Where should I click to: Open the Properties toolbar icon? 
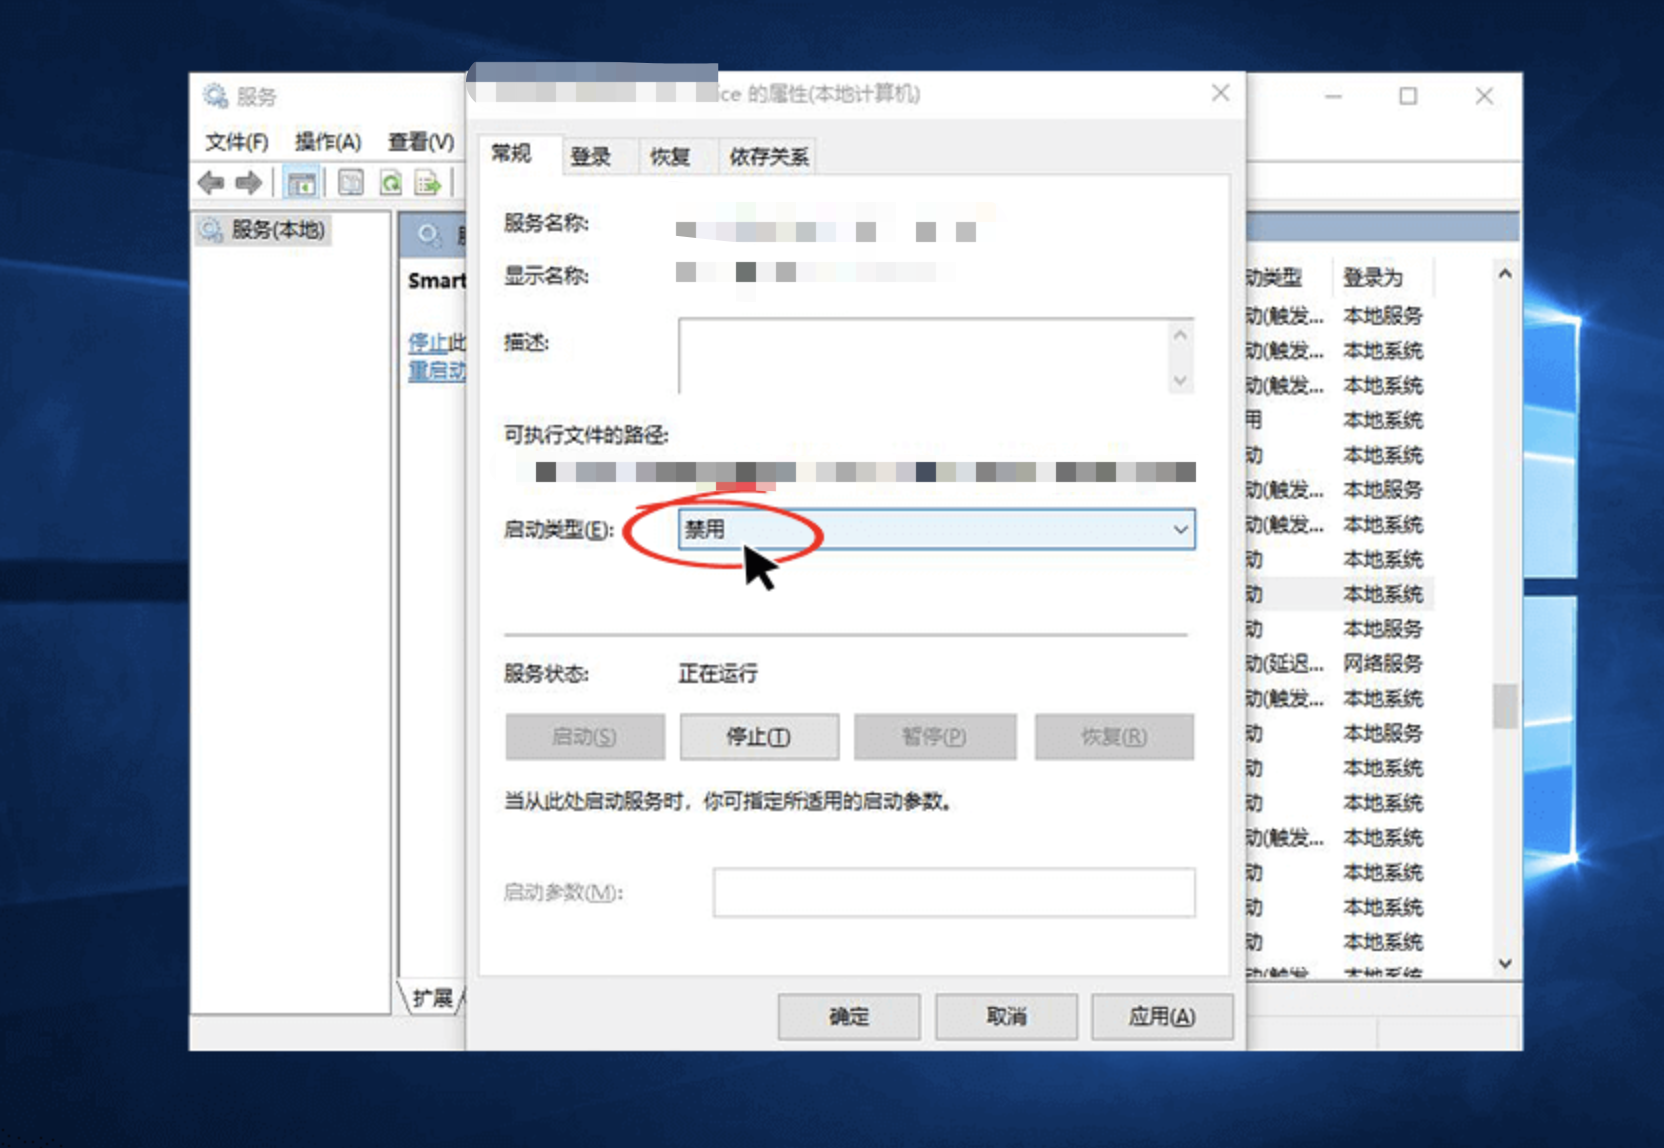point(351,182)
